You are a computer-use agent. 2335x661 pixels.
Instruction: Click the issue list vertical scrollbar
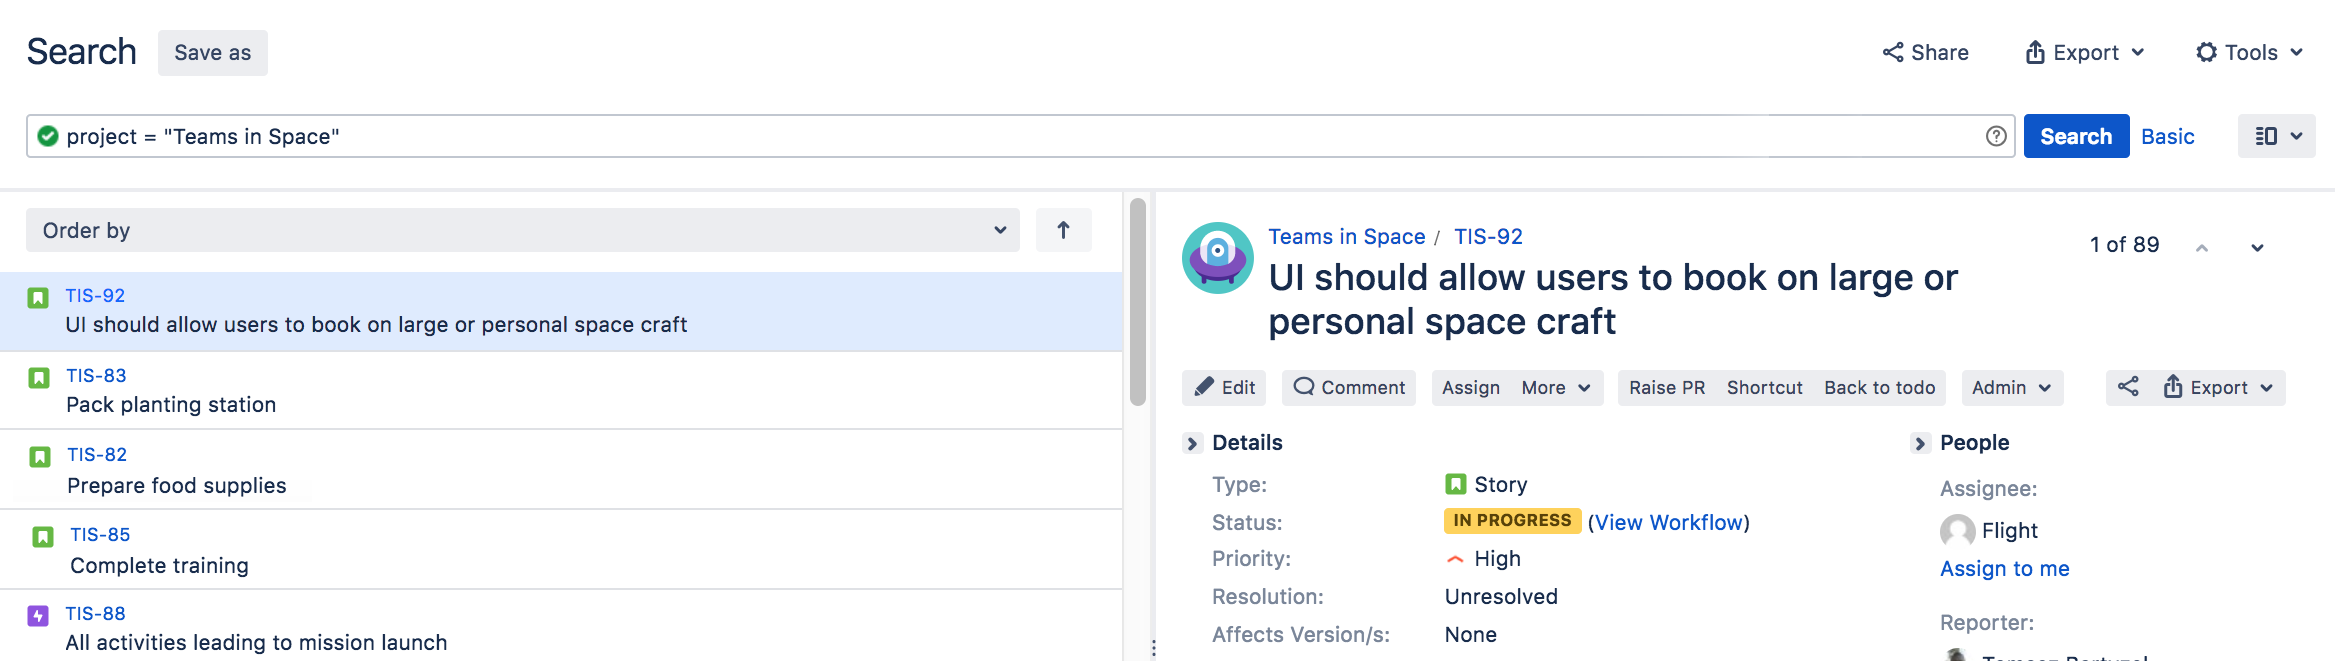(1138, 302)
